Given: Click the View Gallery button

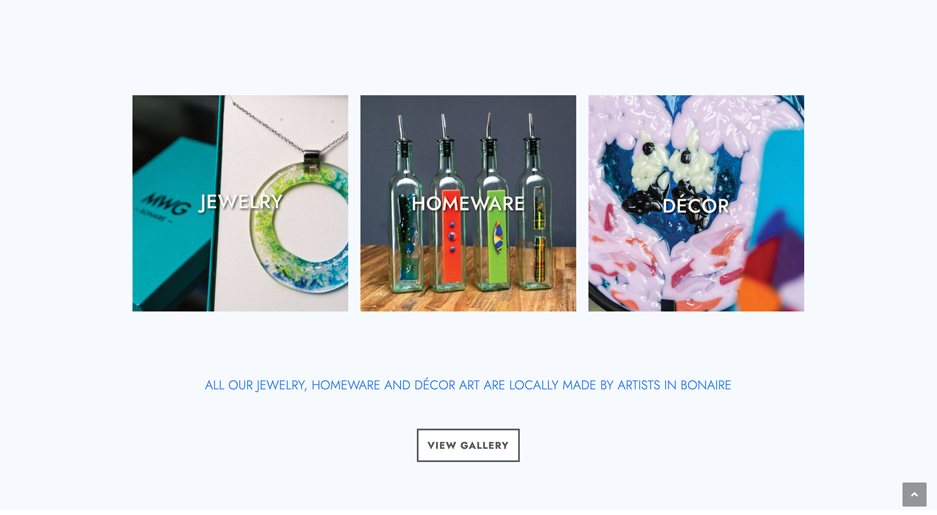Looking at the screenshot, I should coord(468,445).
